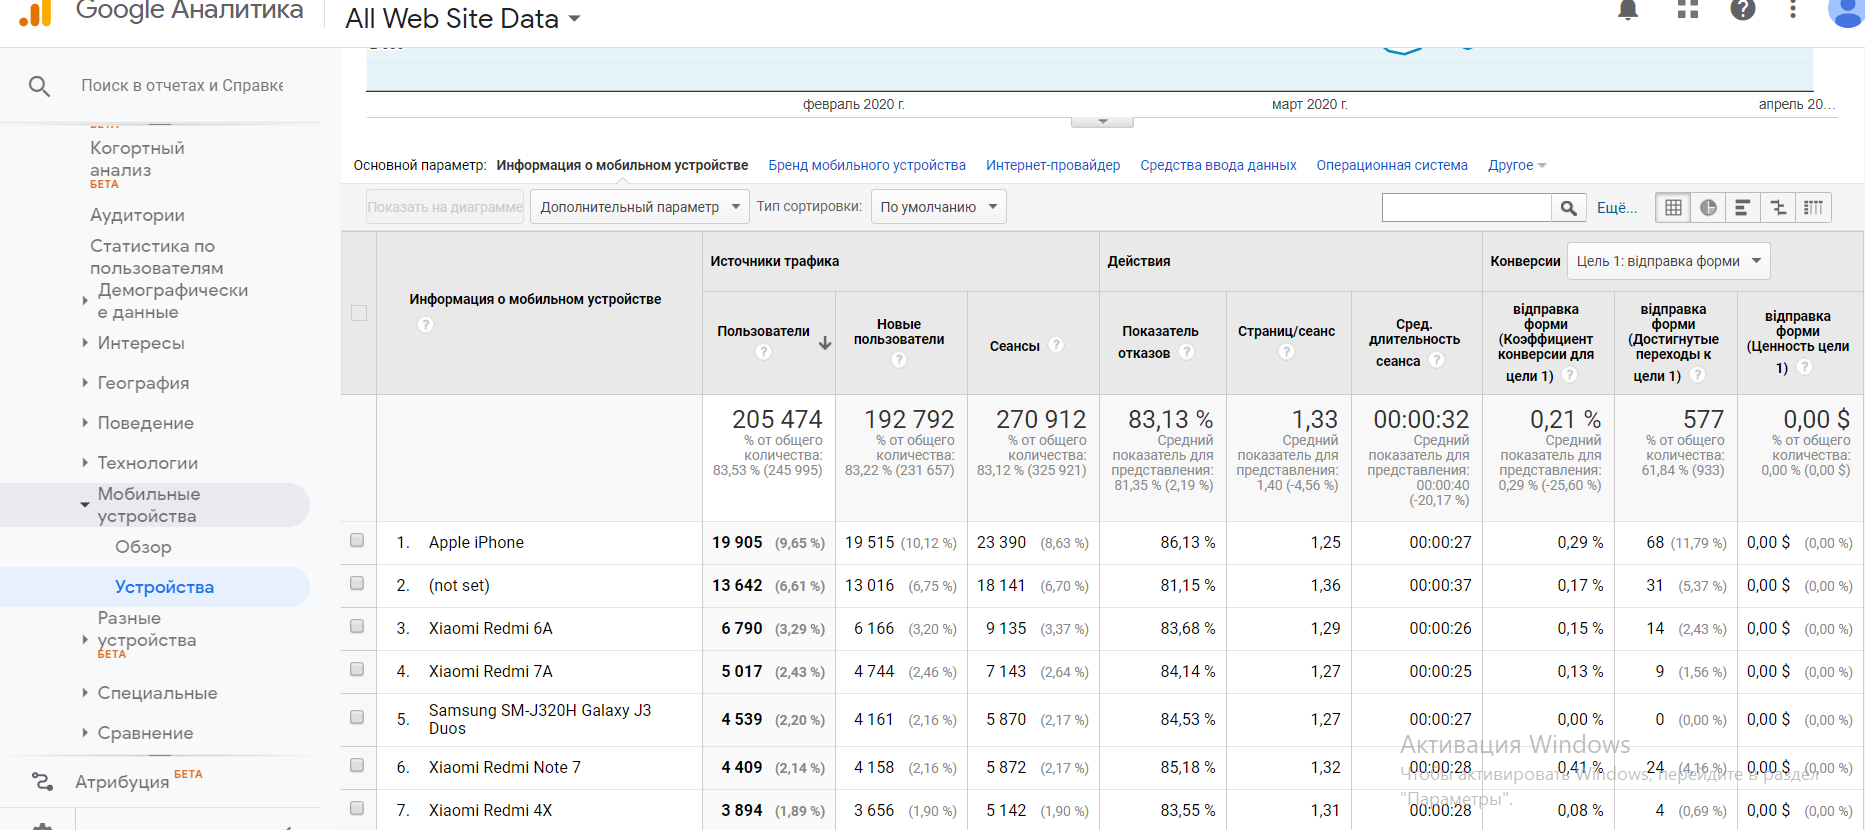Open Когортный анализ report
The width and height of the screenshot is (1865, 830).
coord(137,159)
